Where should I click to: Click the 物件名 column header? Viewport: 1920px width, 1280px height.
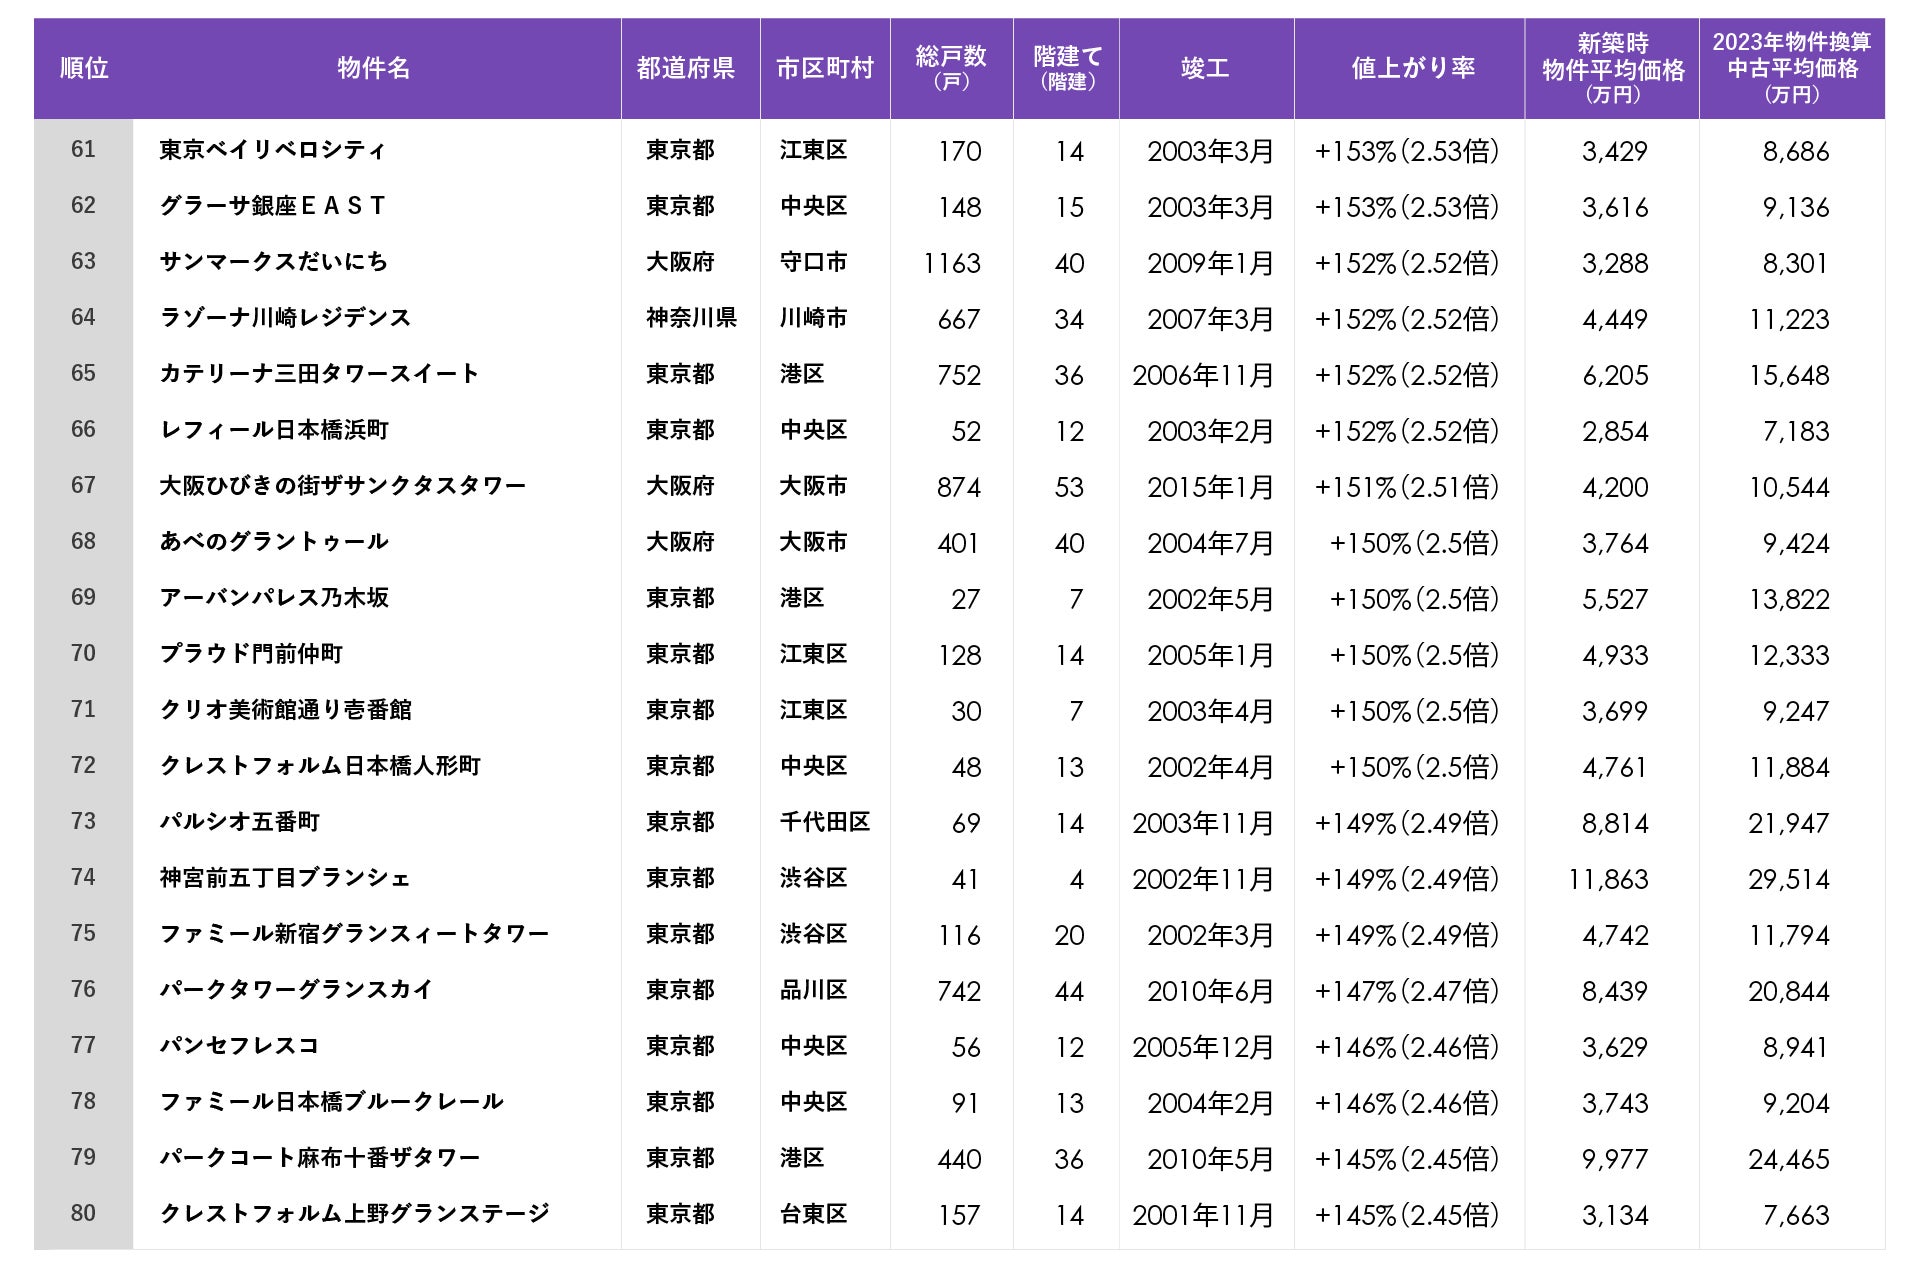click(374, 68)
